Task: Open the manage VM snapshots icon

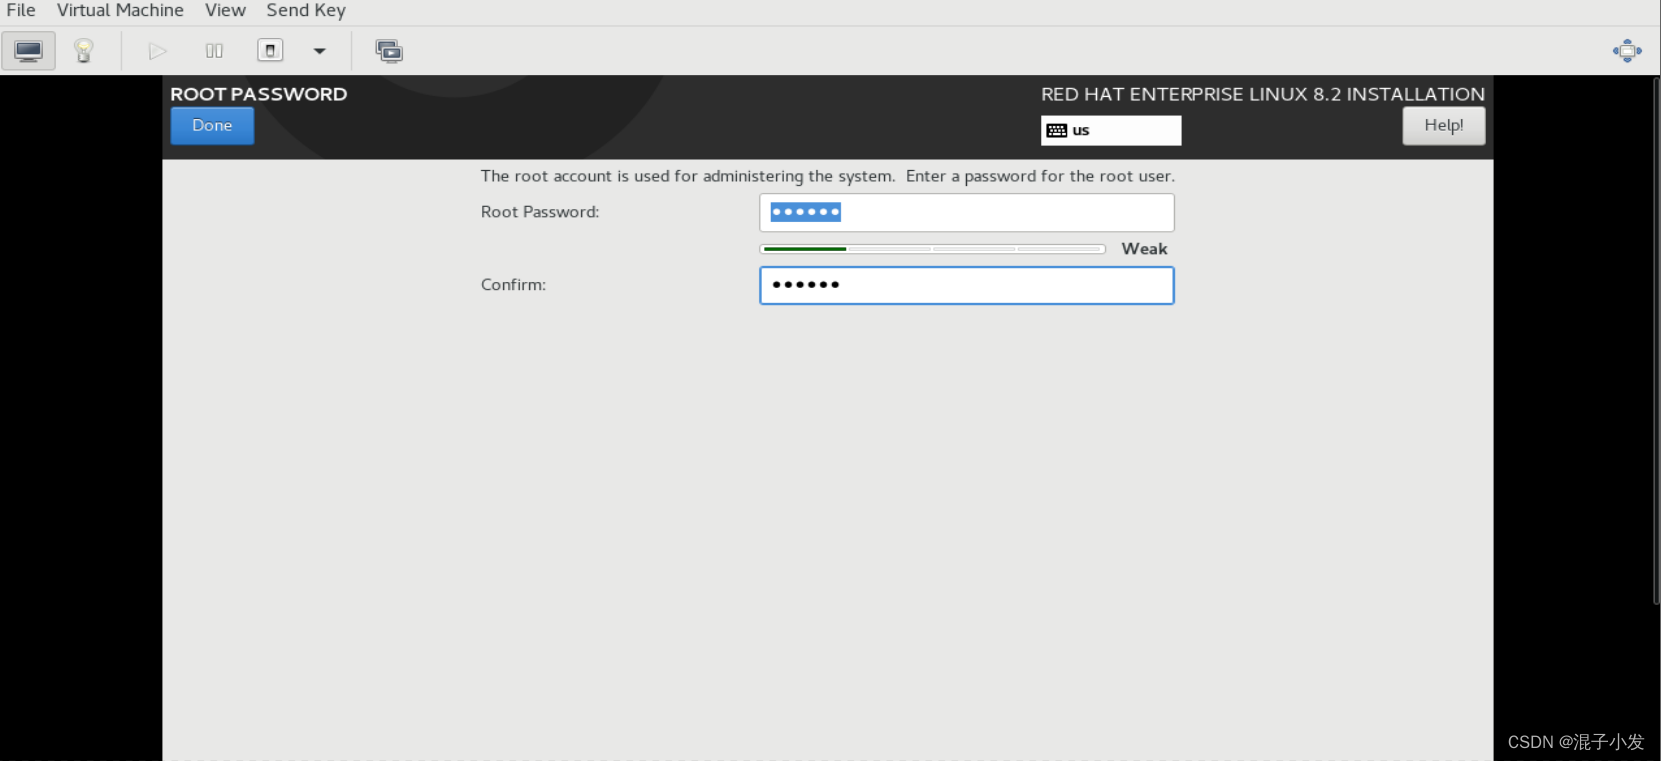Action: [x=389, y=51]
